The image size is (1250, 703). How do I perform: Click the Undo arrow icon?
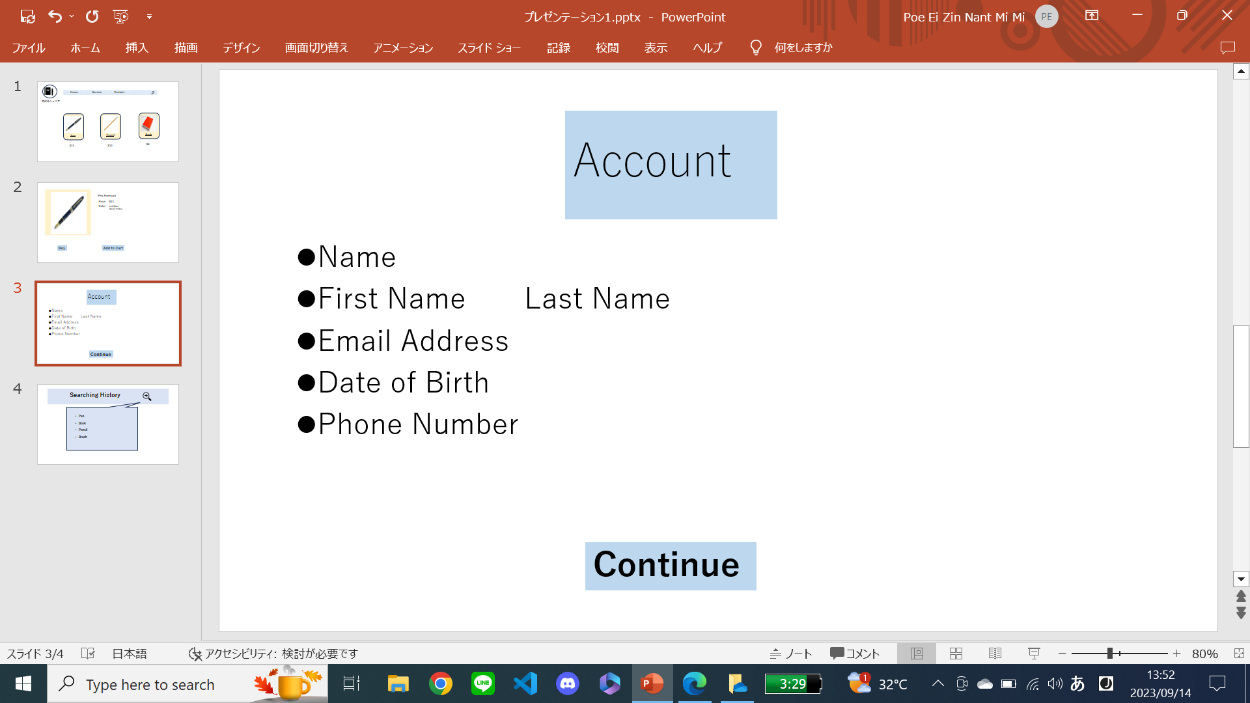[x=55, y=16]
